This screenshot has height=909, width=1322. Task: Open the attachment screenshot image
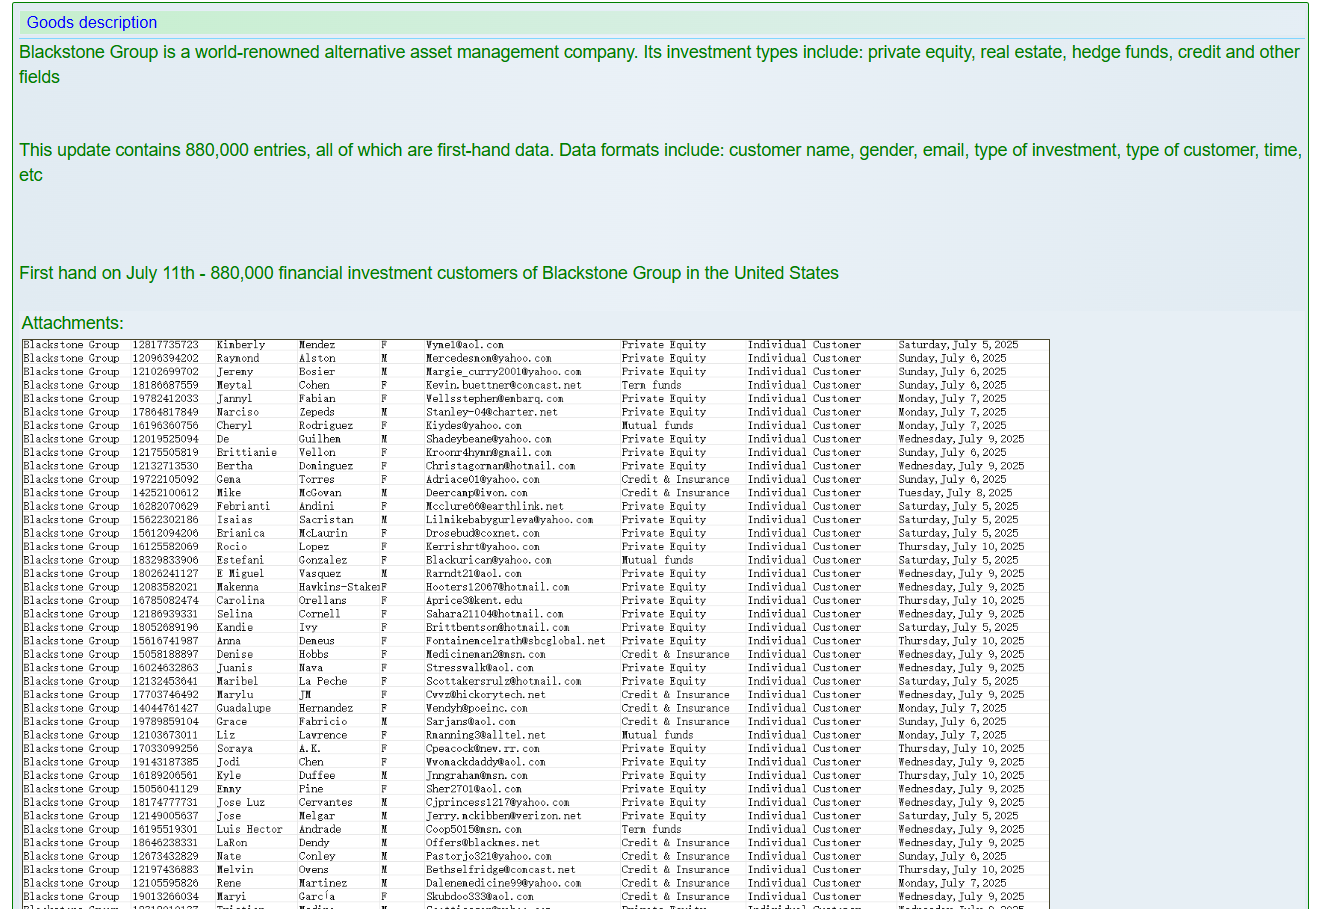click(x=535, y=620)
